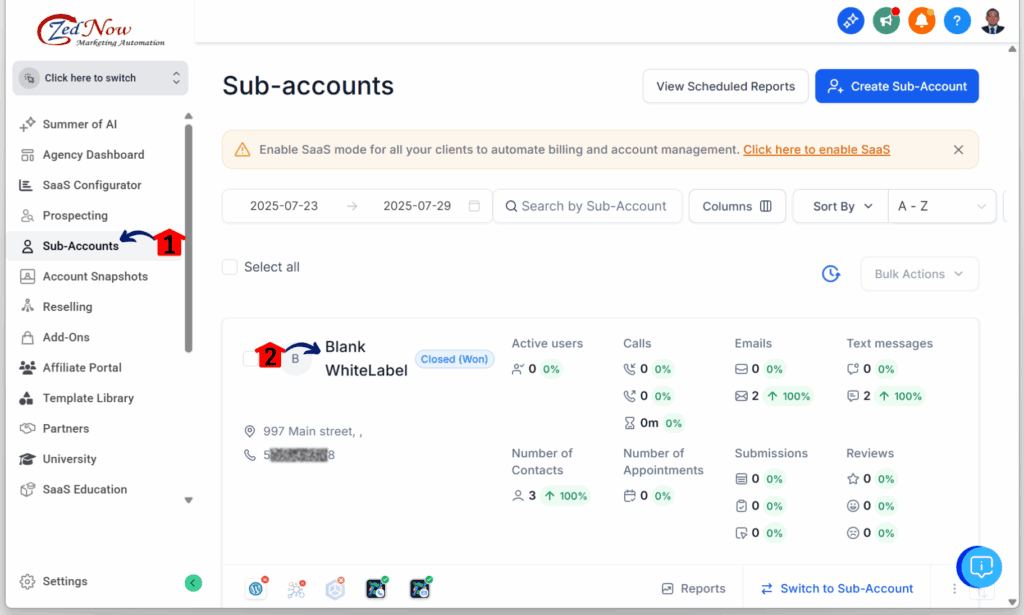Viewport: 1024px width, 615px height.
Task: Click the hexagon cube icon in card footer
Action: click(x=336, y=588)
